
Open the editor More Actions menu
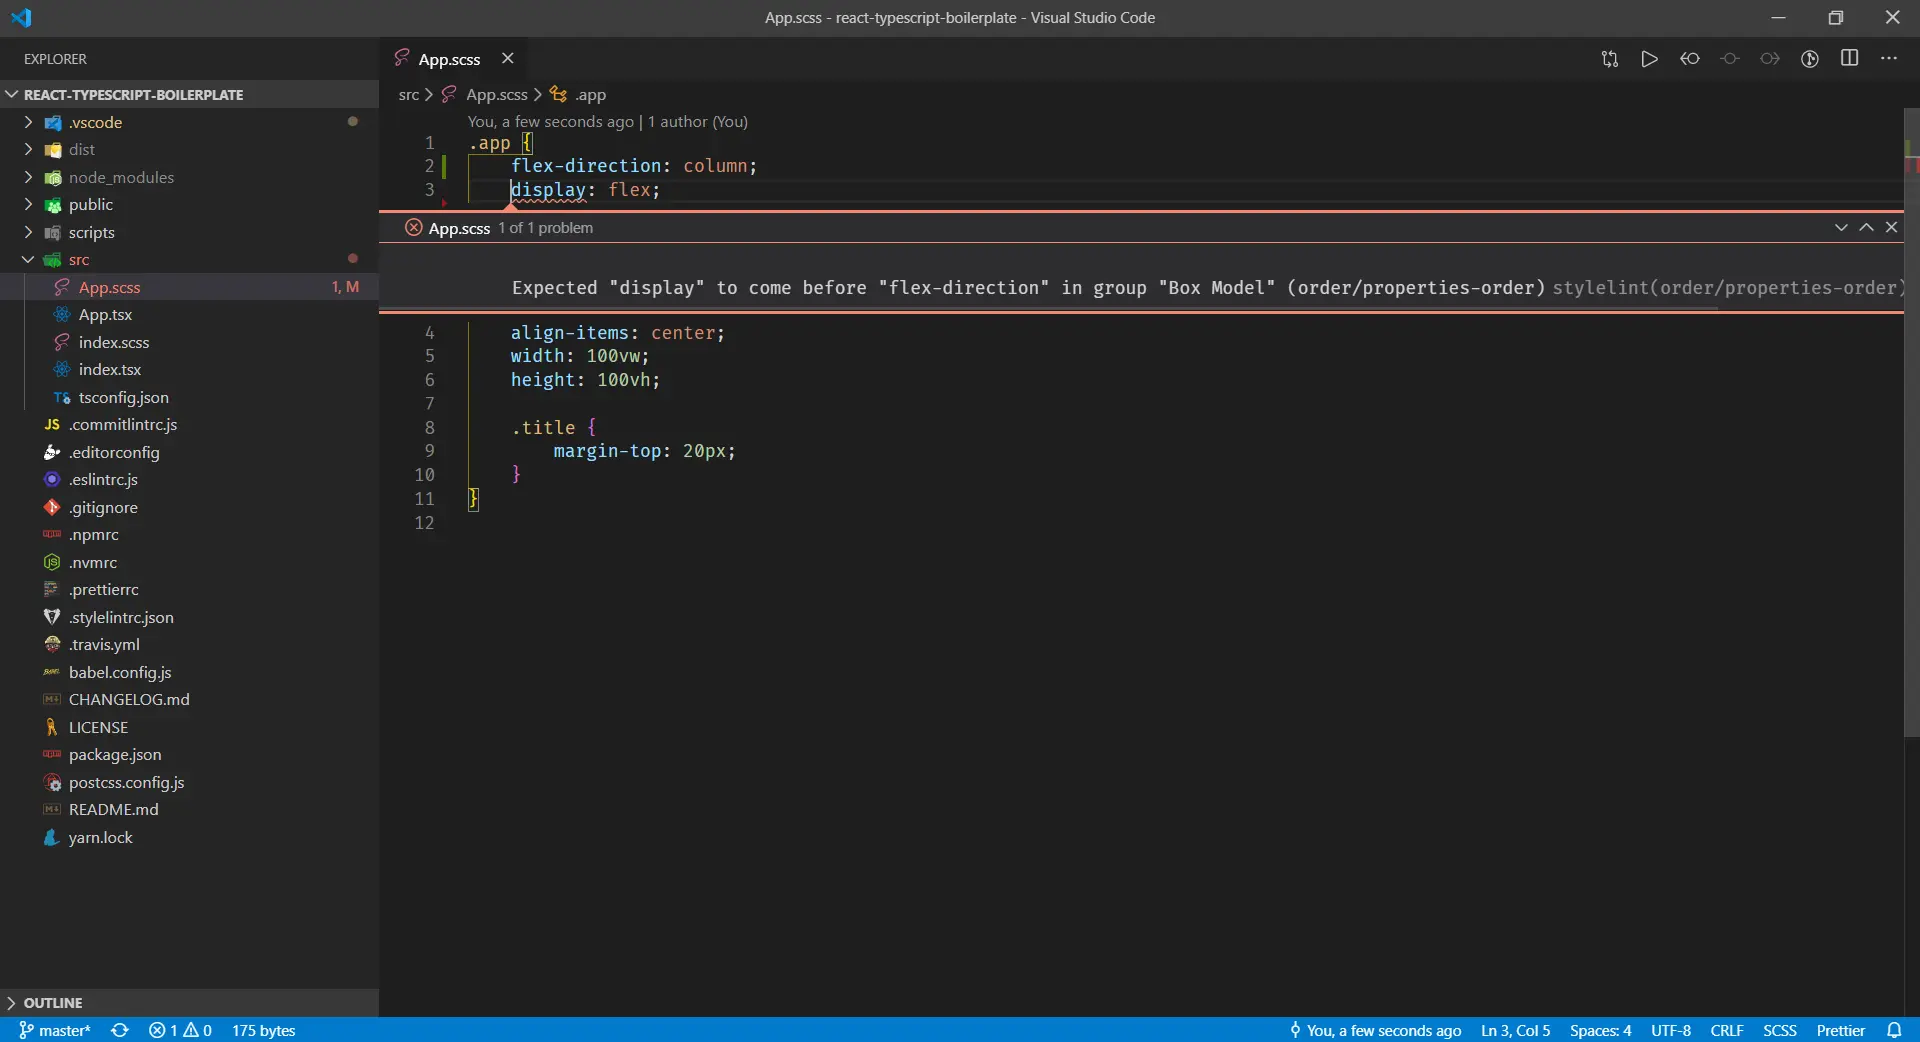point(1889,59)
